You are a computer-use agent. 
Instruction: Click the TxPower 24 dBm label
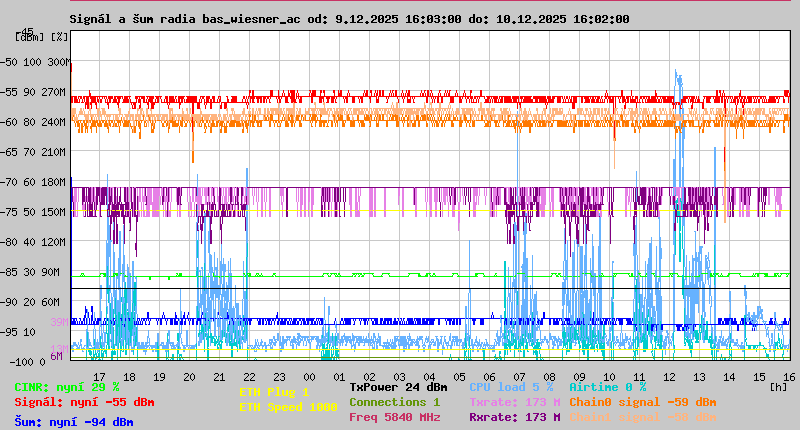tap(398, 387)
